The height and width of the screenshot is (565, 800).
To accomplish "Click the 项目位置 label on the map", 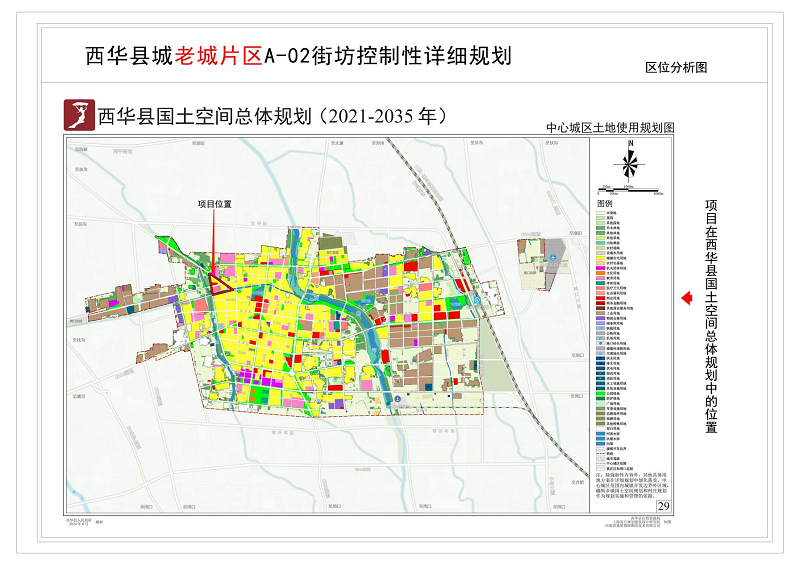I will pyautogui.click(x=214, y=204).
